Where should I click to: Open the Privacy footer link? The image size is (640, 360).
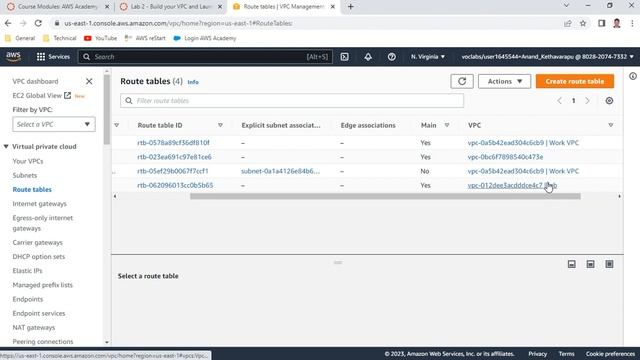(x=538, y=354)
